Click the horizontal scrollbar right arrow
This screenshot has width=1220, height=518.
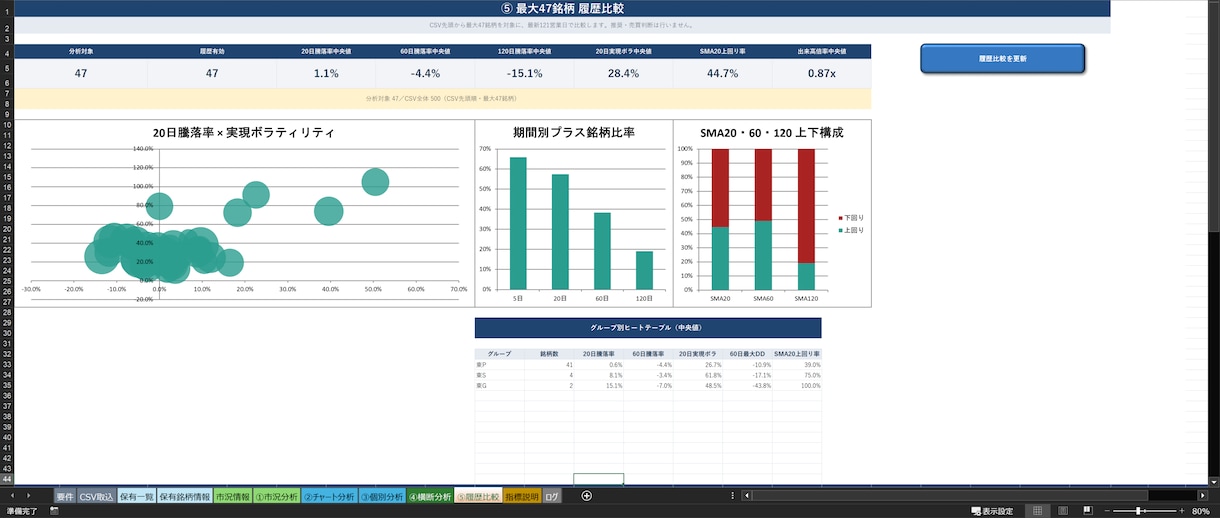click(x=1203, y=496)
